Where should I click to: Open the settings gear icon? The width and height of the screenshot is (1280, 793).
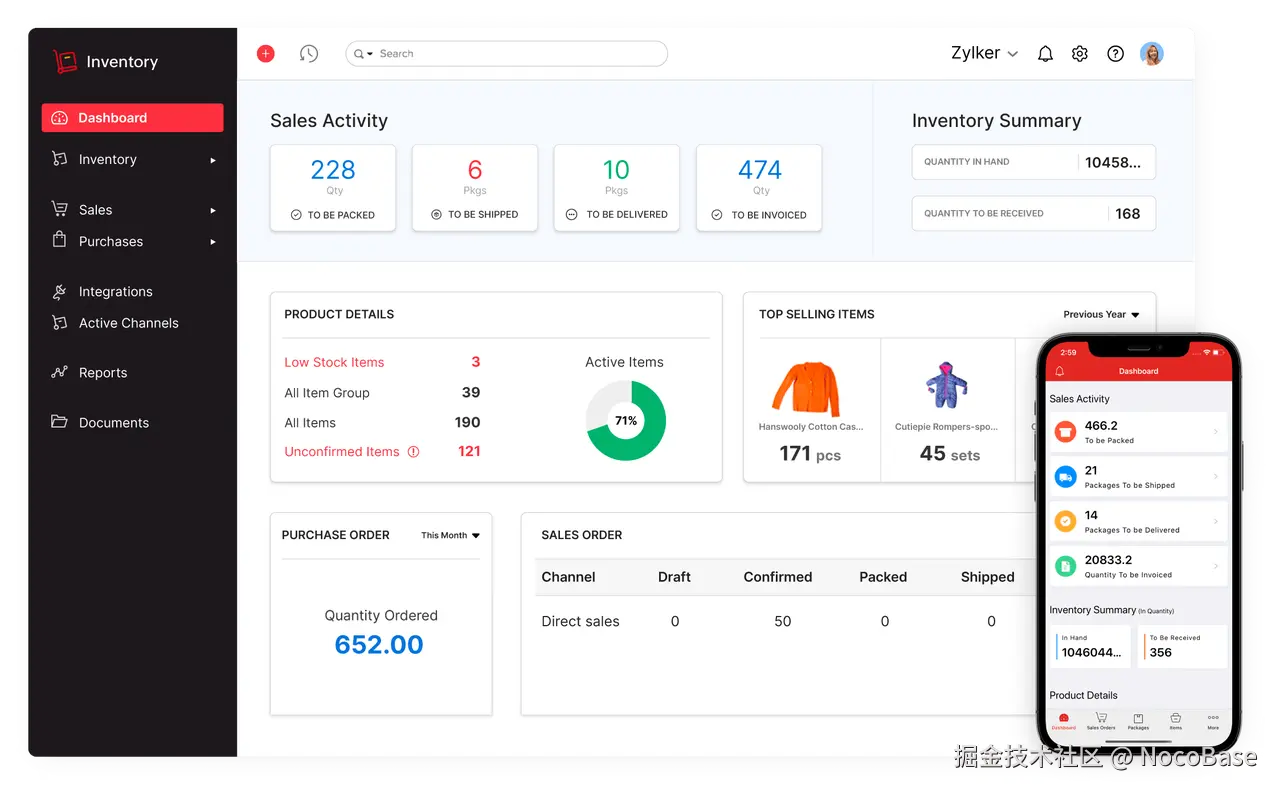(1080, 53)
